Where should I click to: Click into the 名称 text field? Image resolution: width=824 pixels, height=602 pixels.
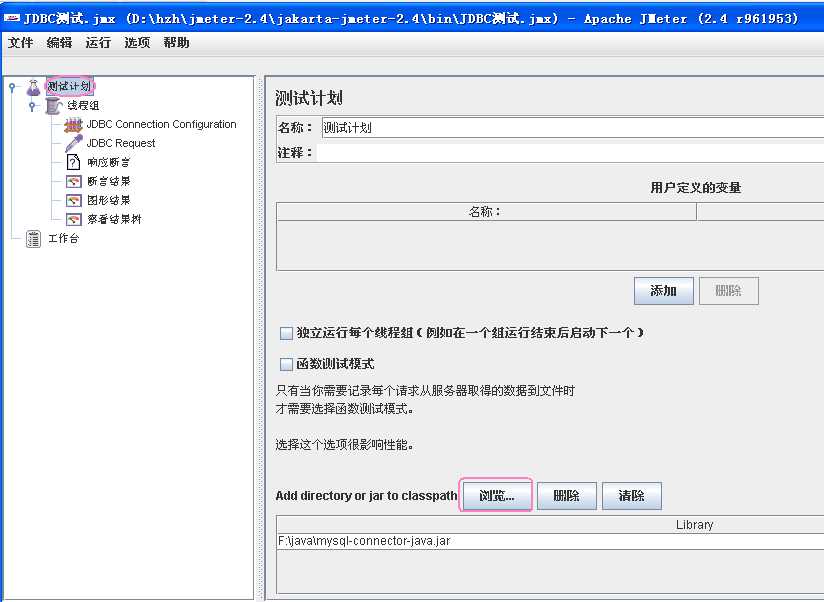pos(572,128)
